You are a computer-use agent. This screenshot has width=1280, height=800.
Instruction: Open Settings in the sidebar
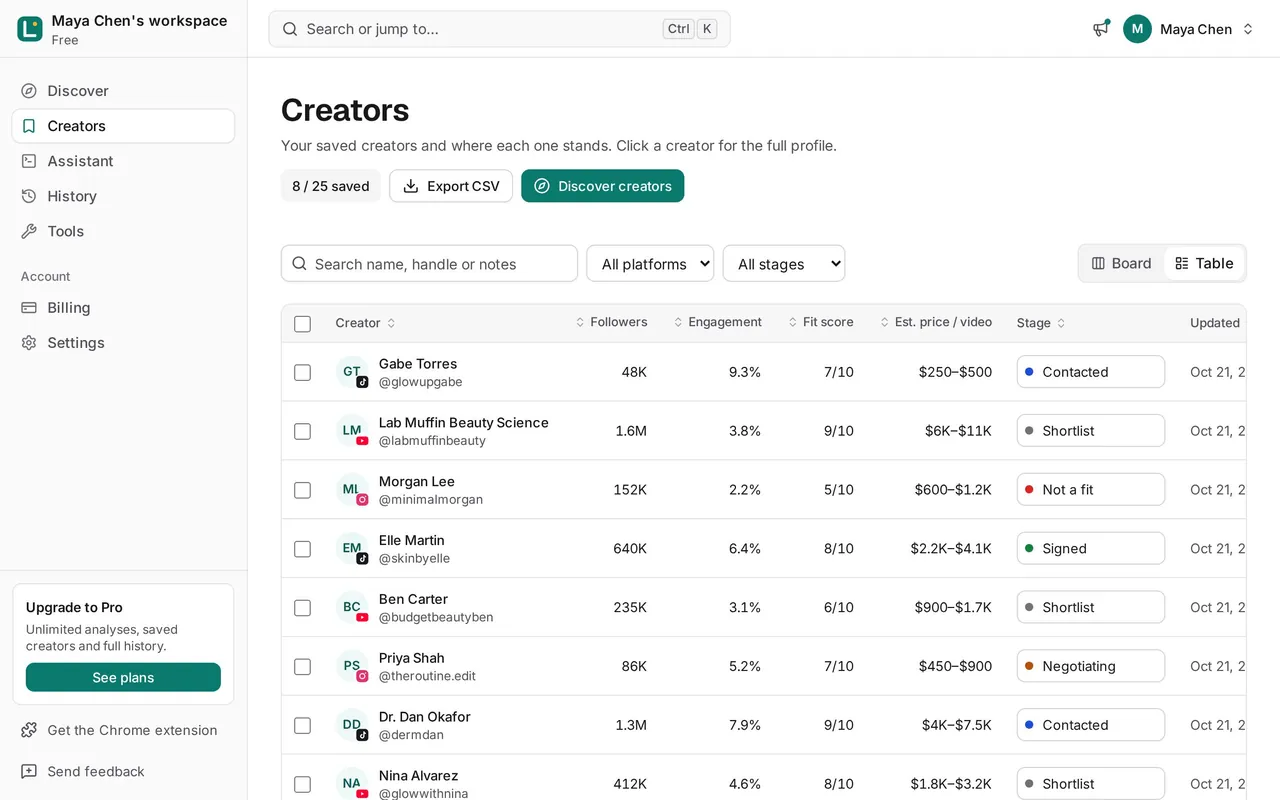pos(123,343)
